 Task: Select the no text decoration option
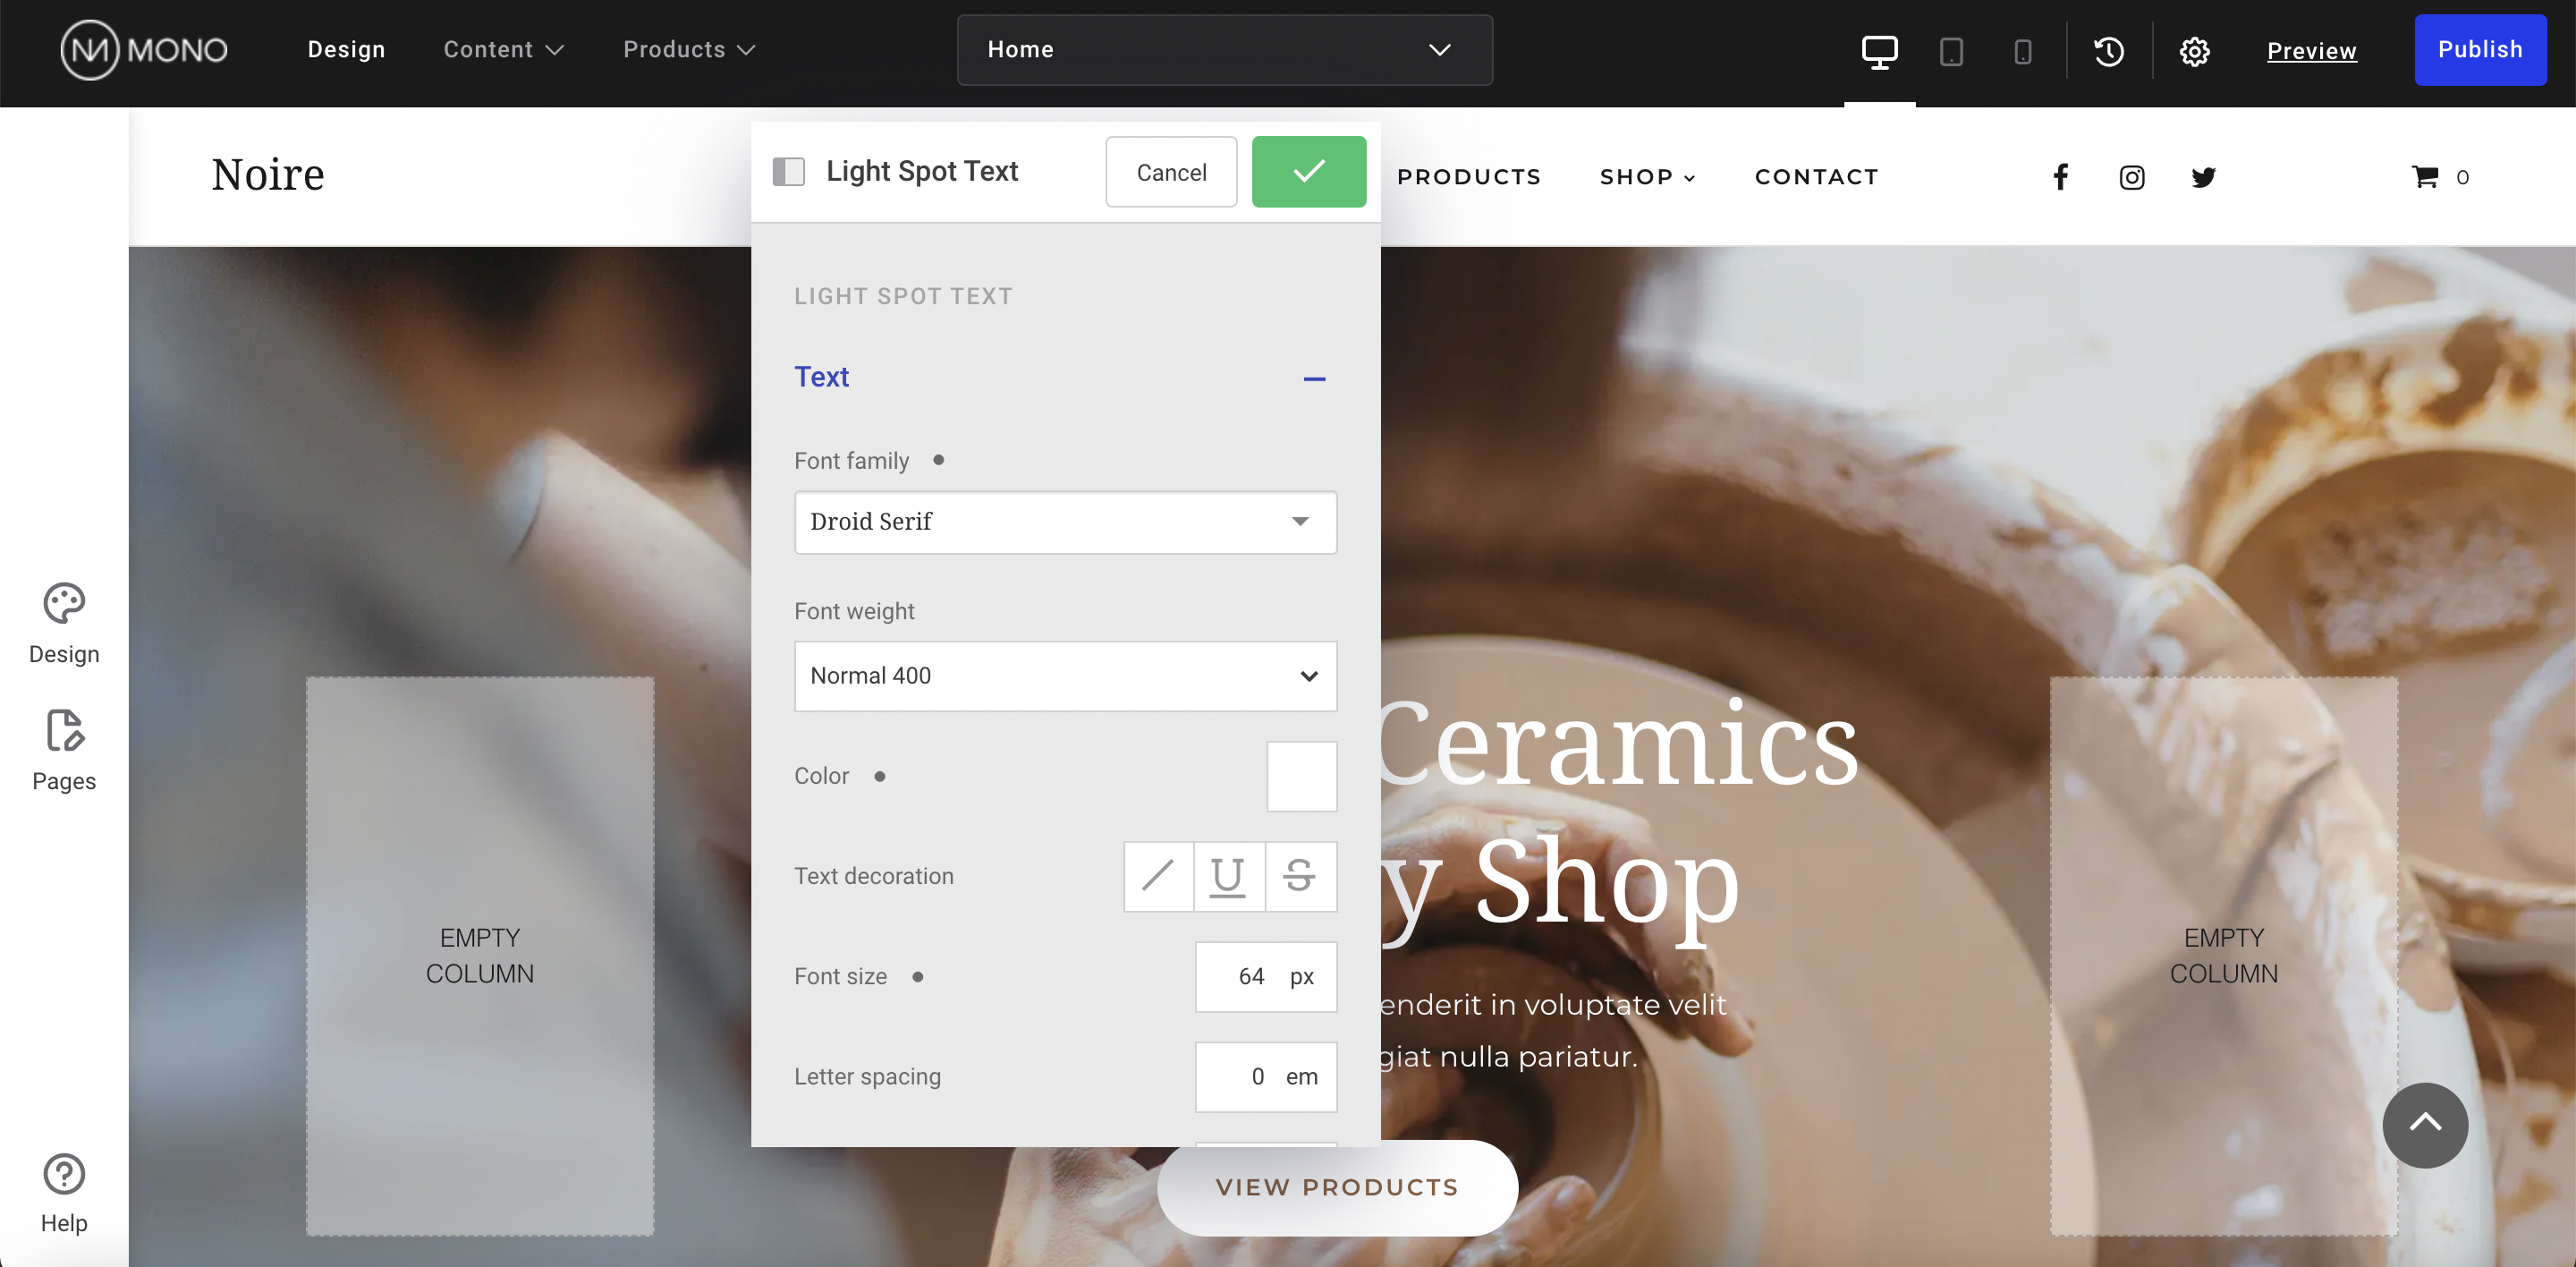1158,876
